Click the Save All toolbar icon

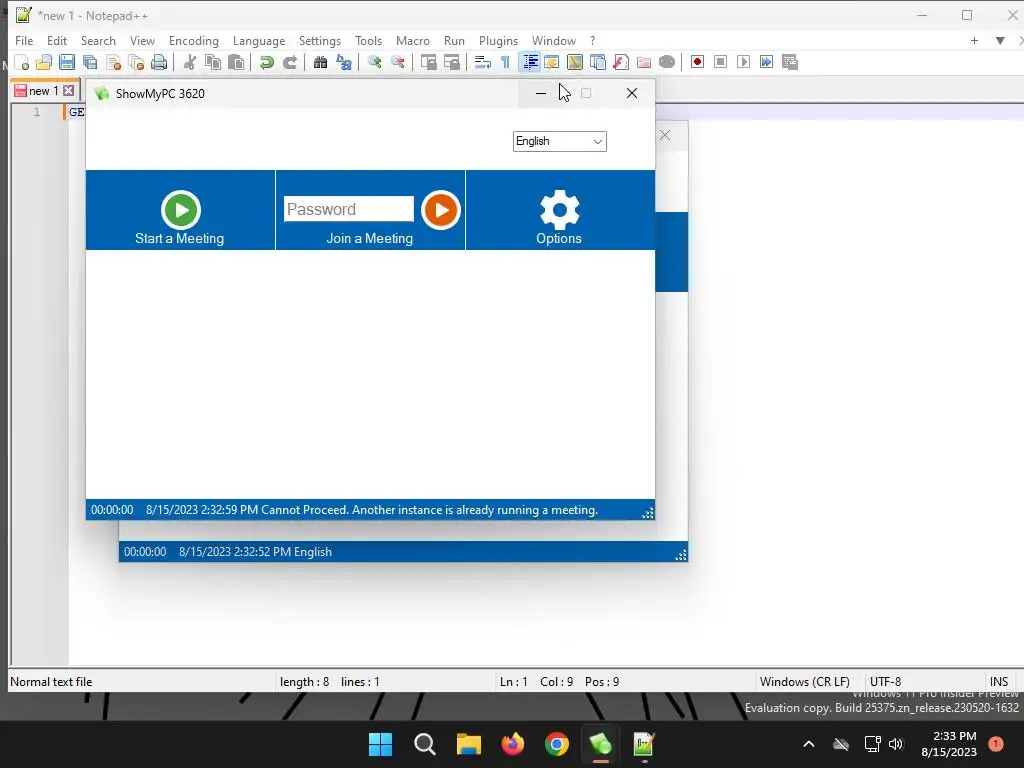90,63
